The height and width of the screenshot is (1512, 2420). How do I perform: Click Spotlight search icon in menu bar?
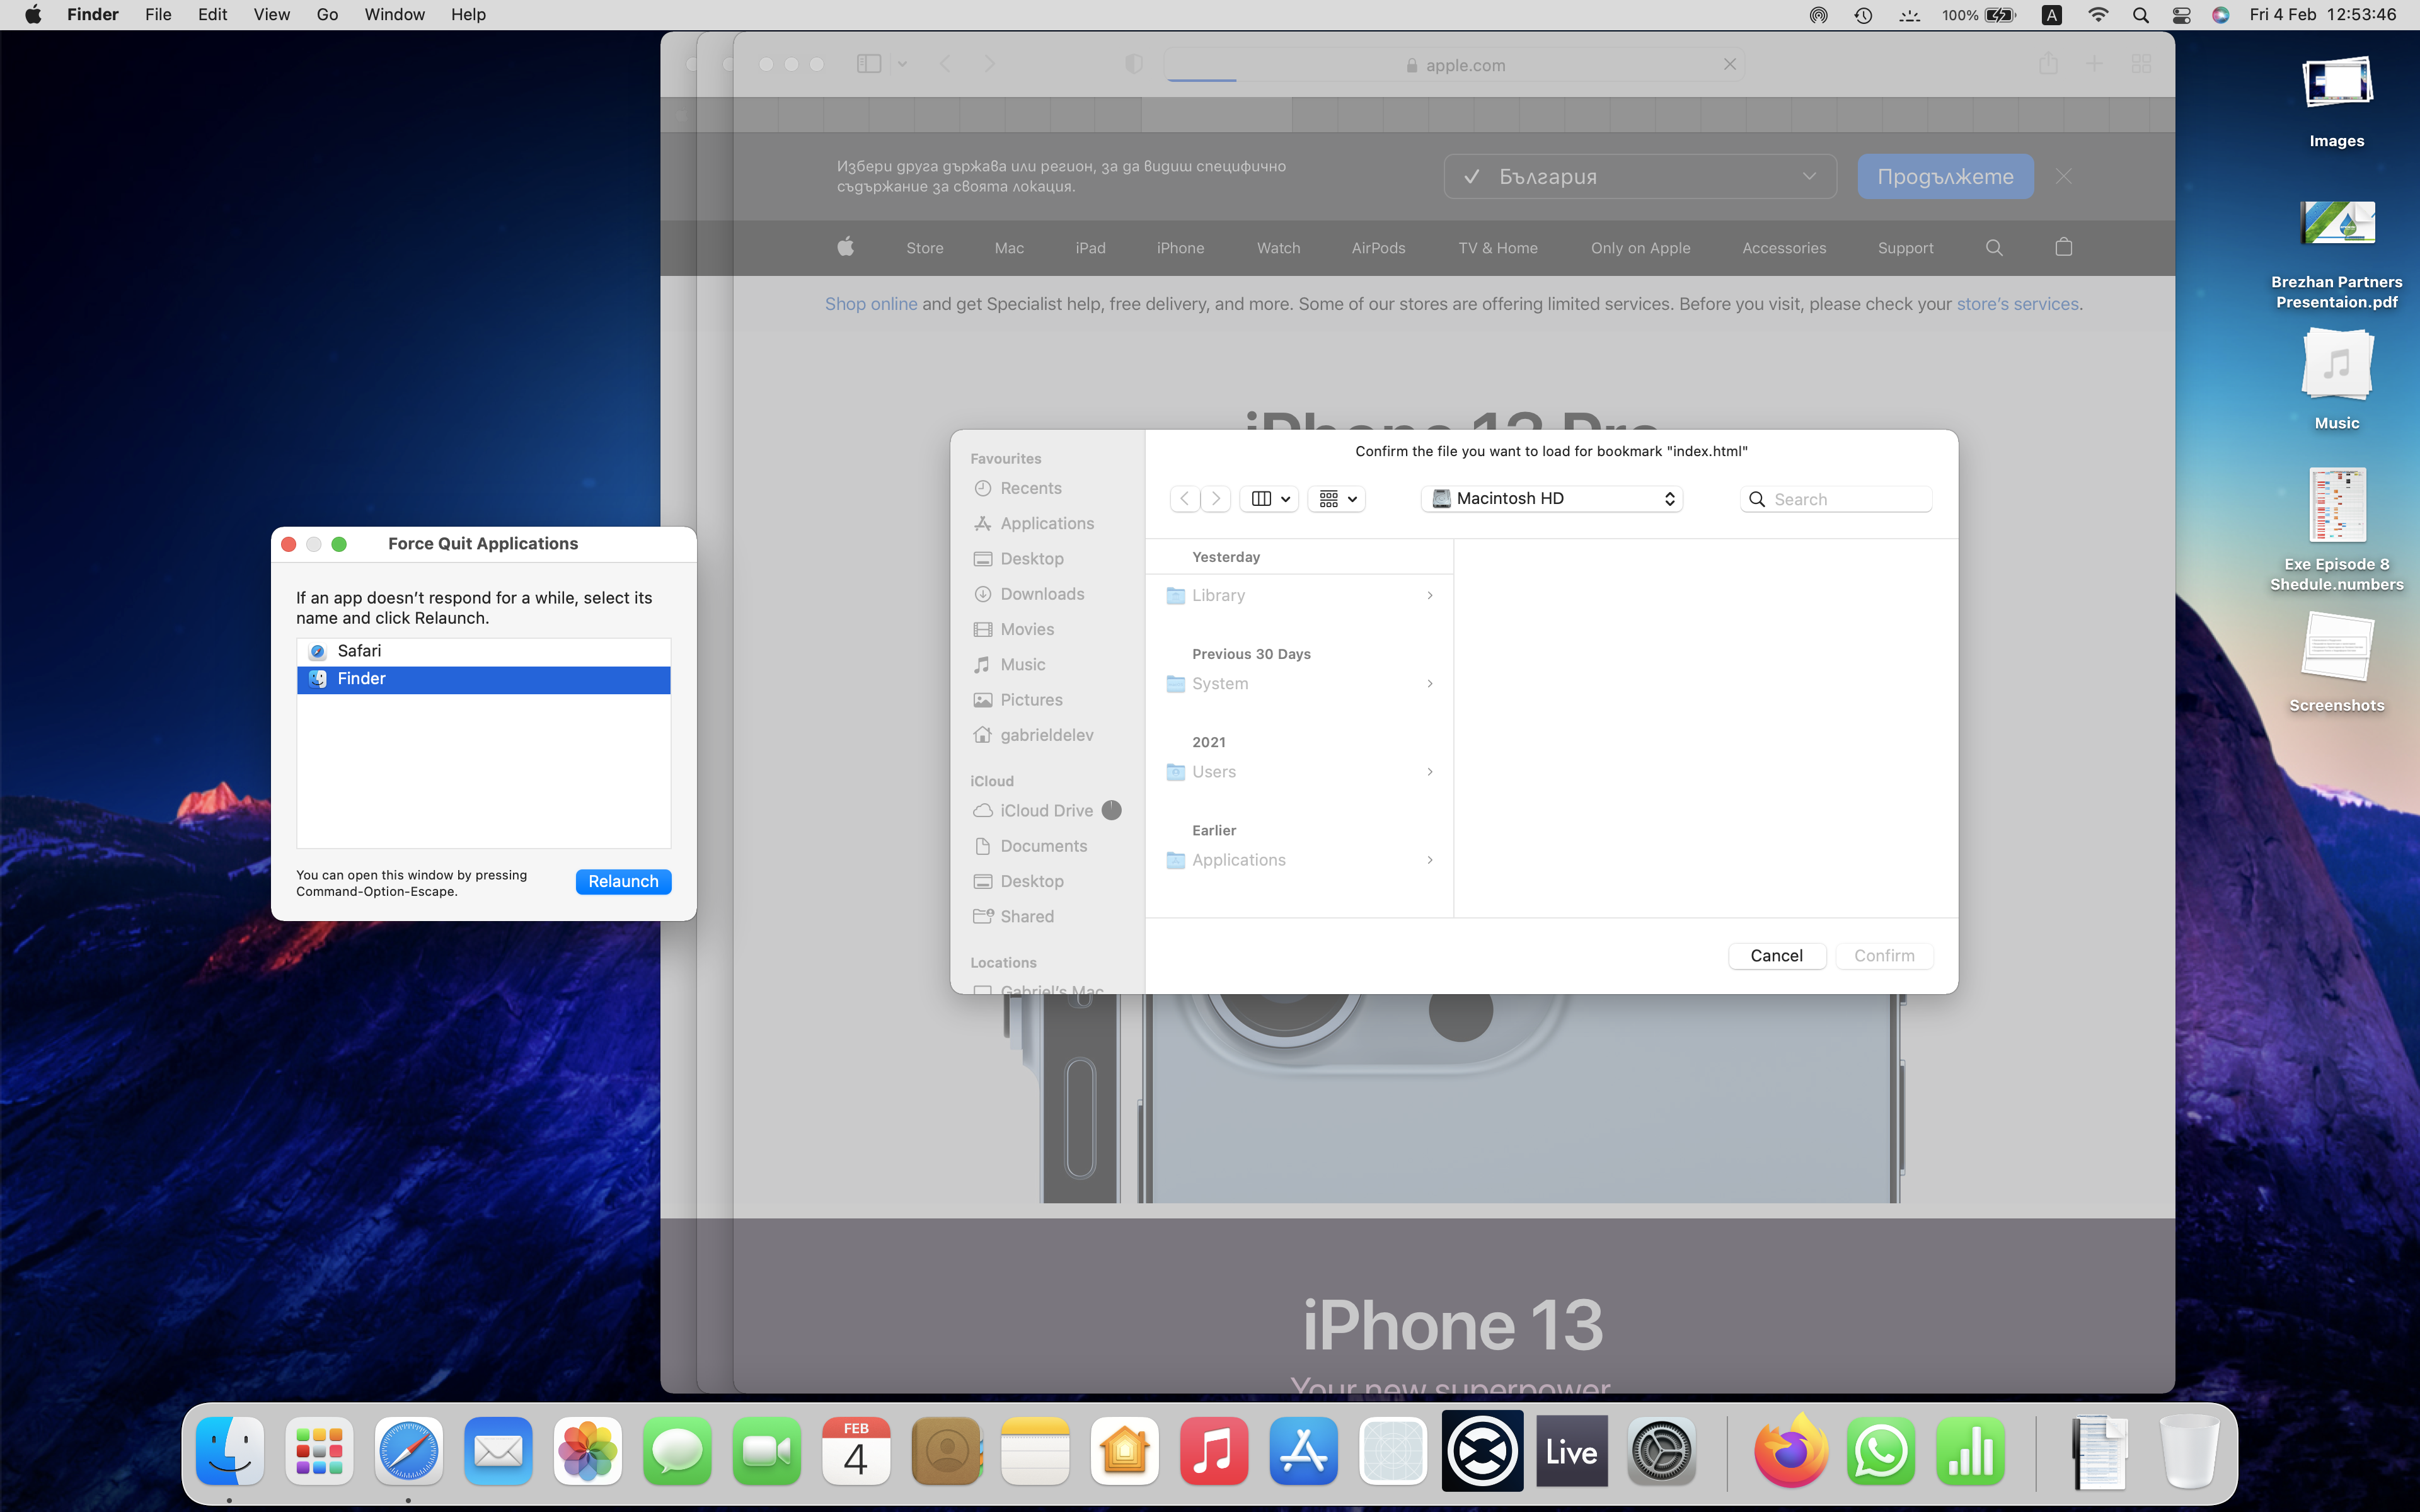click(x=2140, y=15)
